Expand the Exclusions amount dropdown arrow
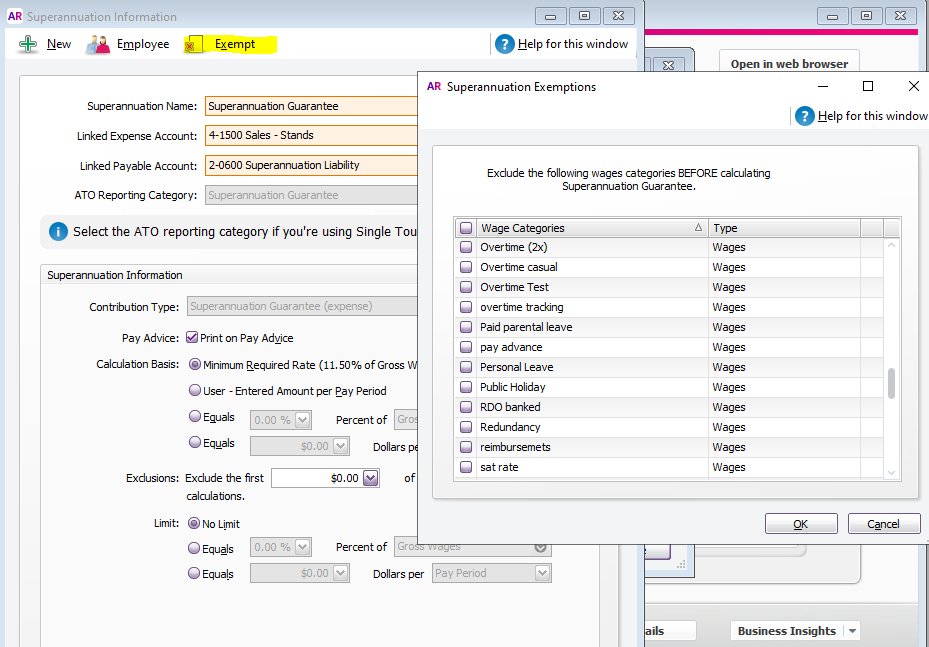The height and width of the screenshot is (647, 929). point(370,478)
